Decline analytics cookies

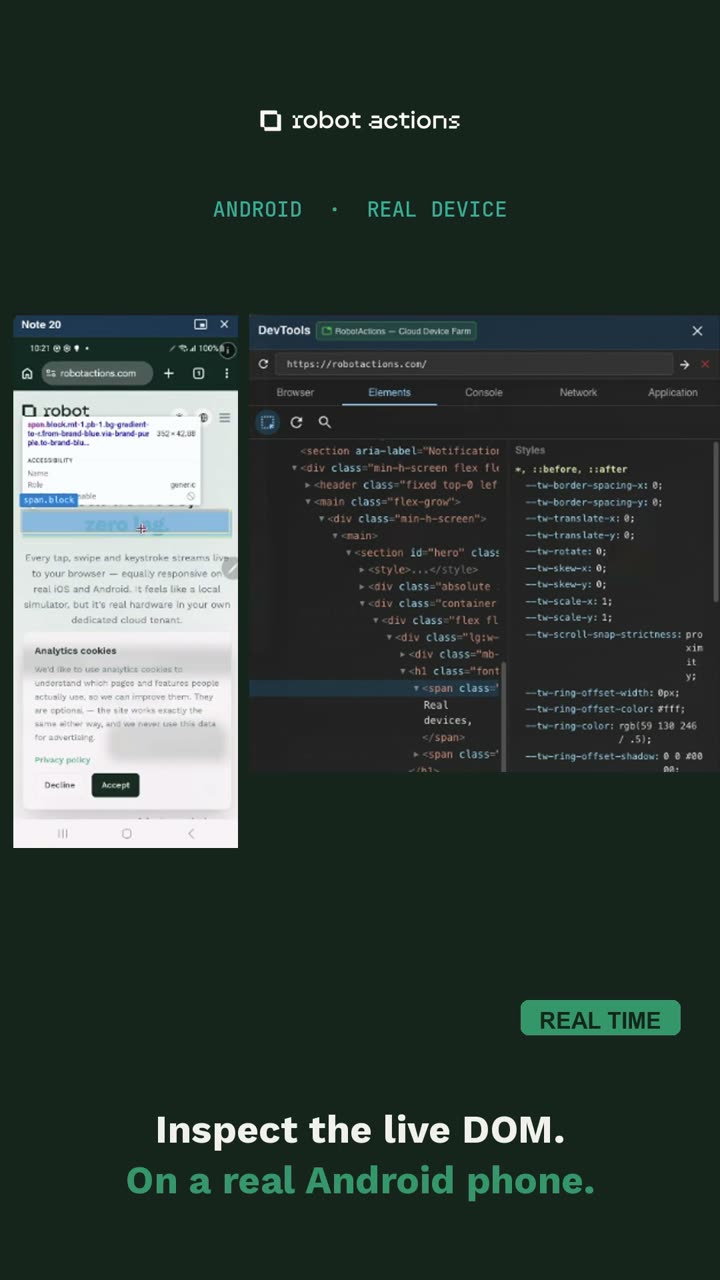coord(60,785)
